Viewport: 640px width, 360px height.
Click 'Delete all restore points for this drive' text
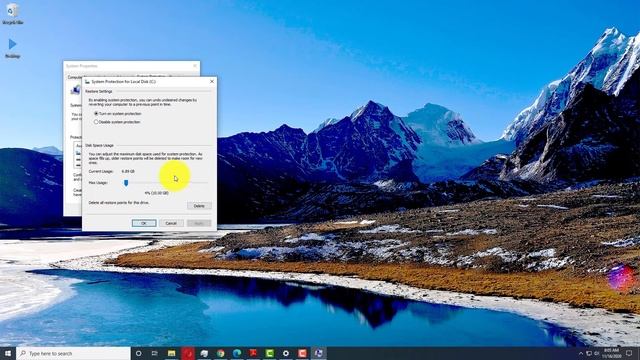119,202
